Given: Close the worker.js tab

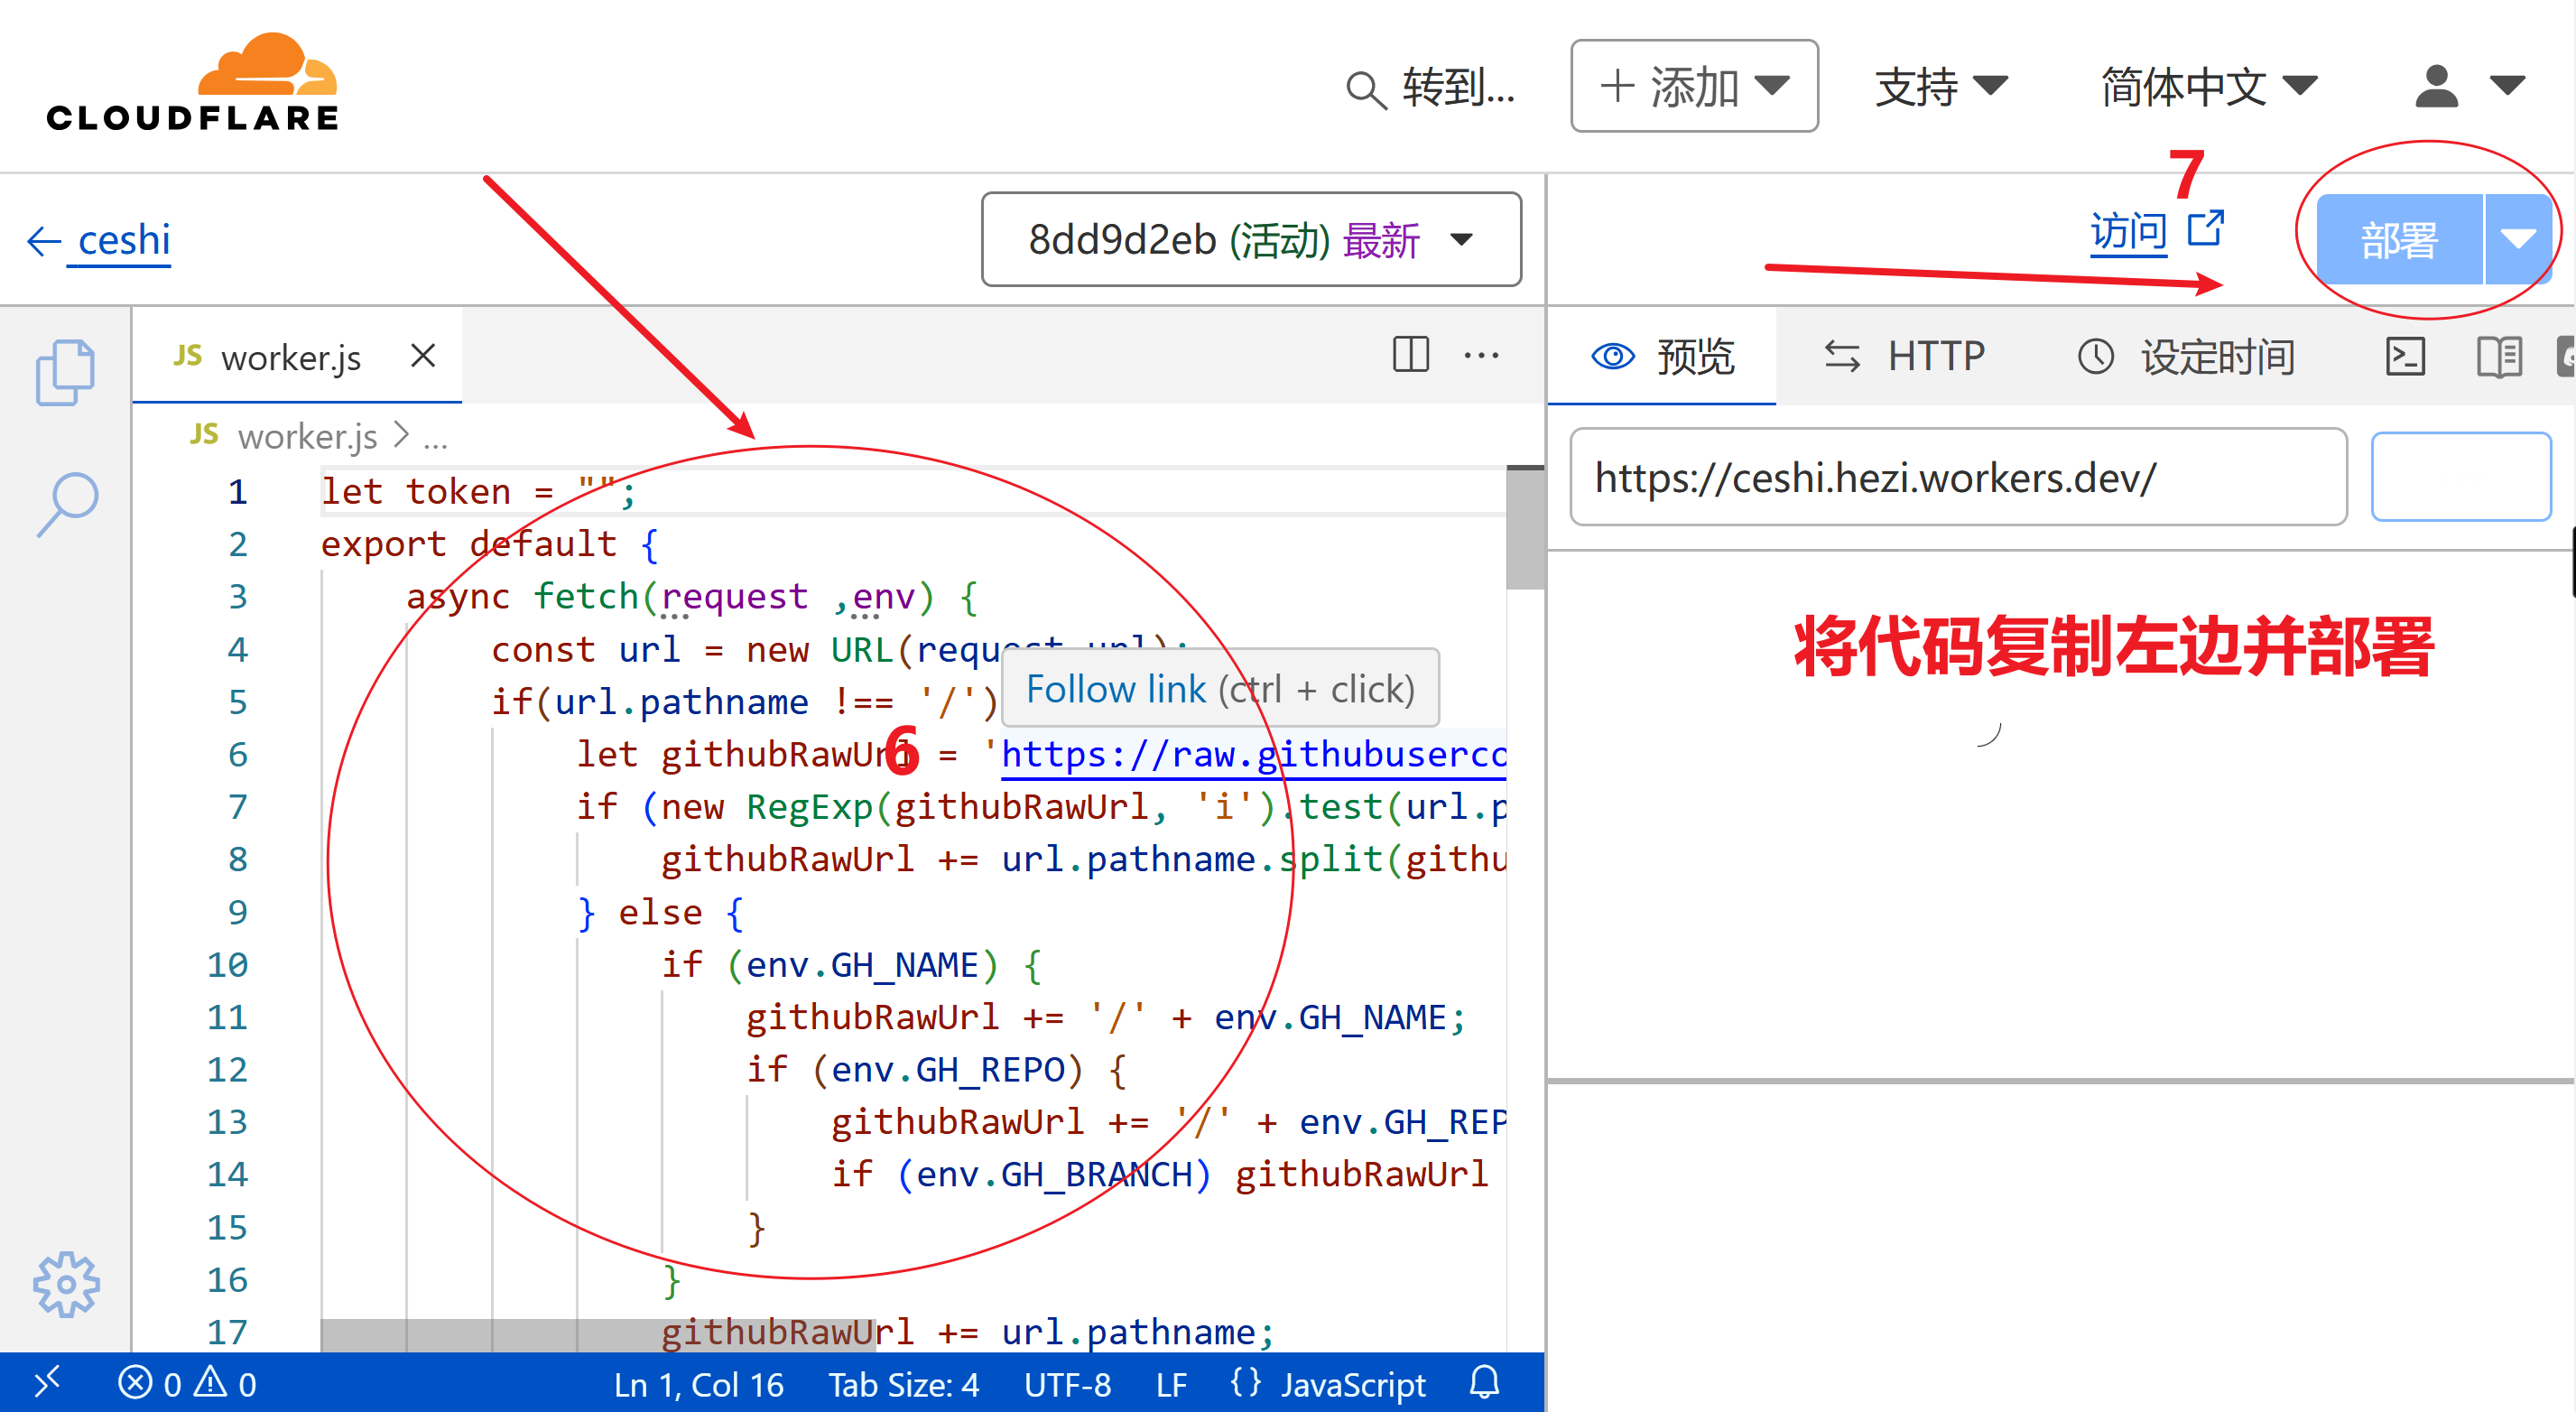Looking at the screenshot, I should pyautogui.click(x=423, y=355).
